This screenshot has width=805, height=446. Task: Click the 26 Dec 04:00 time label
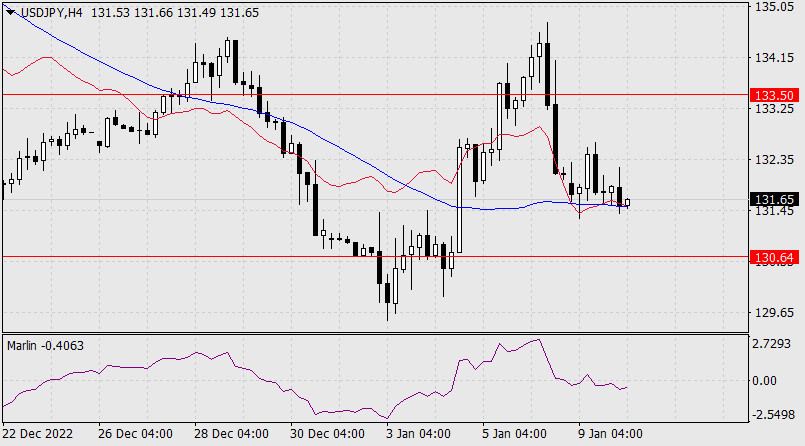[136, 434]
